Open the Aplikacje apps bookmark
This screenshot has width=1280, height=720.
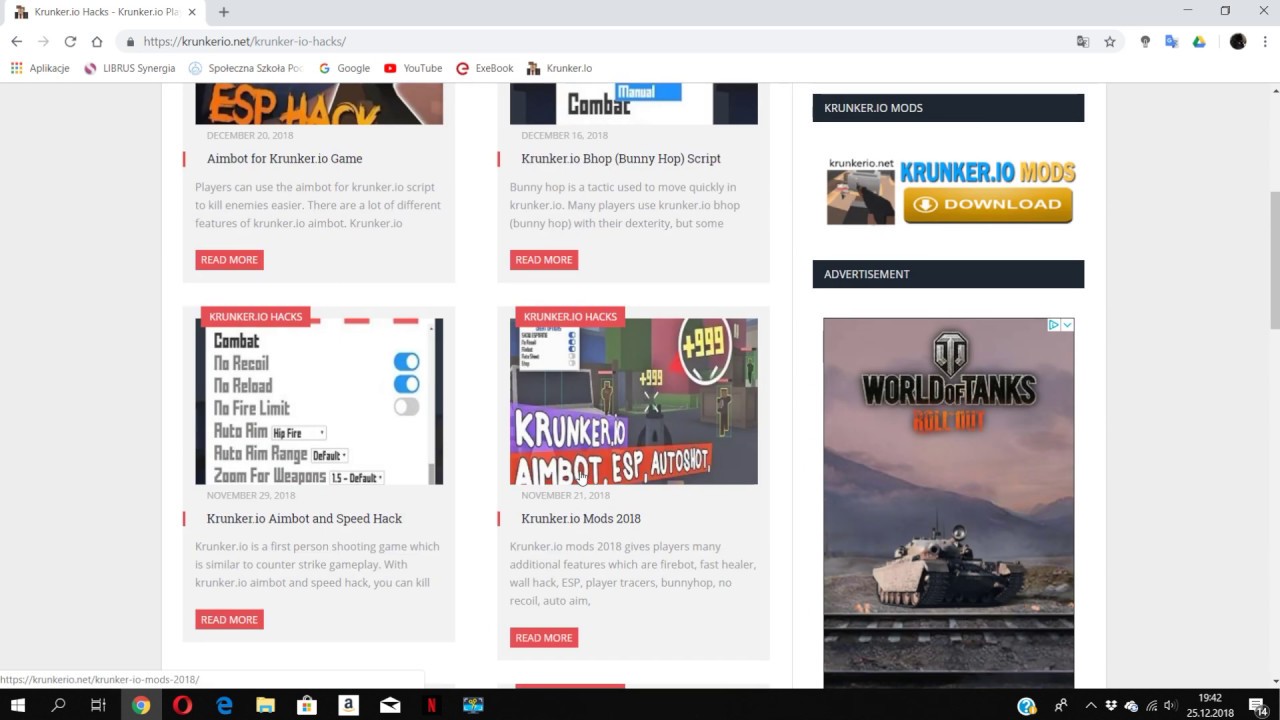click(x=40, y=68)
